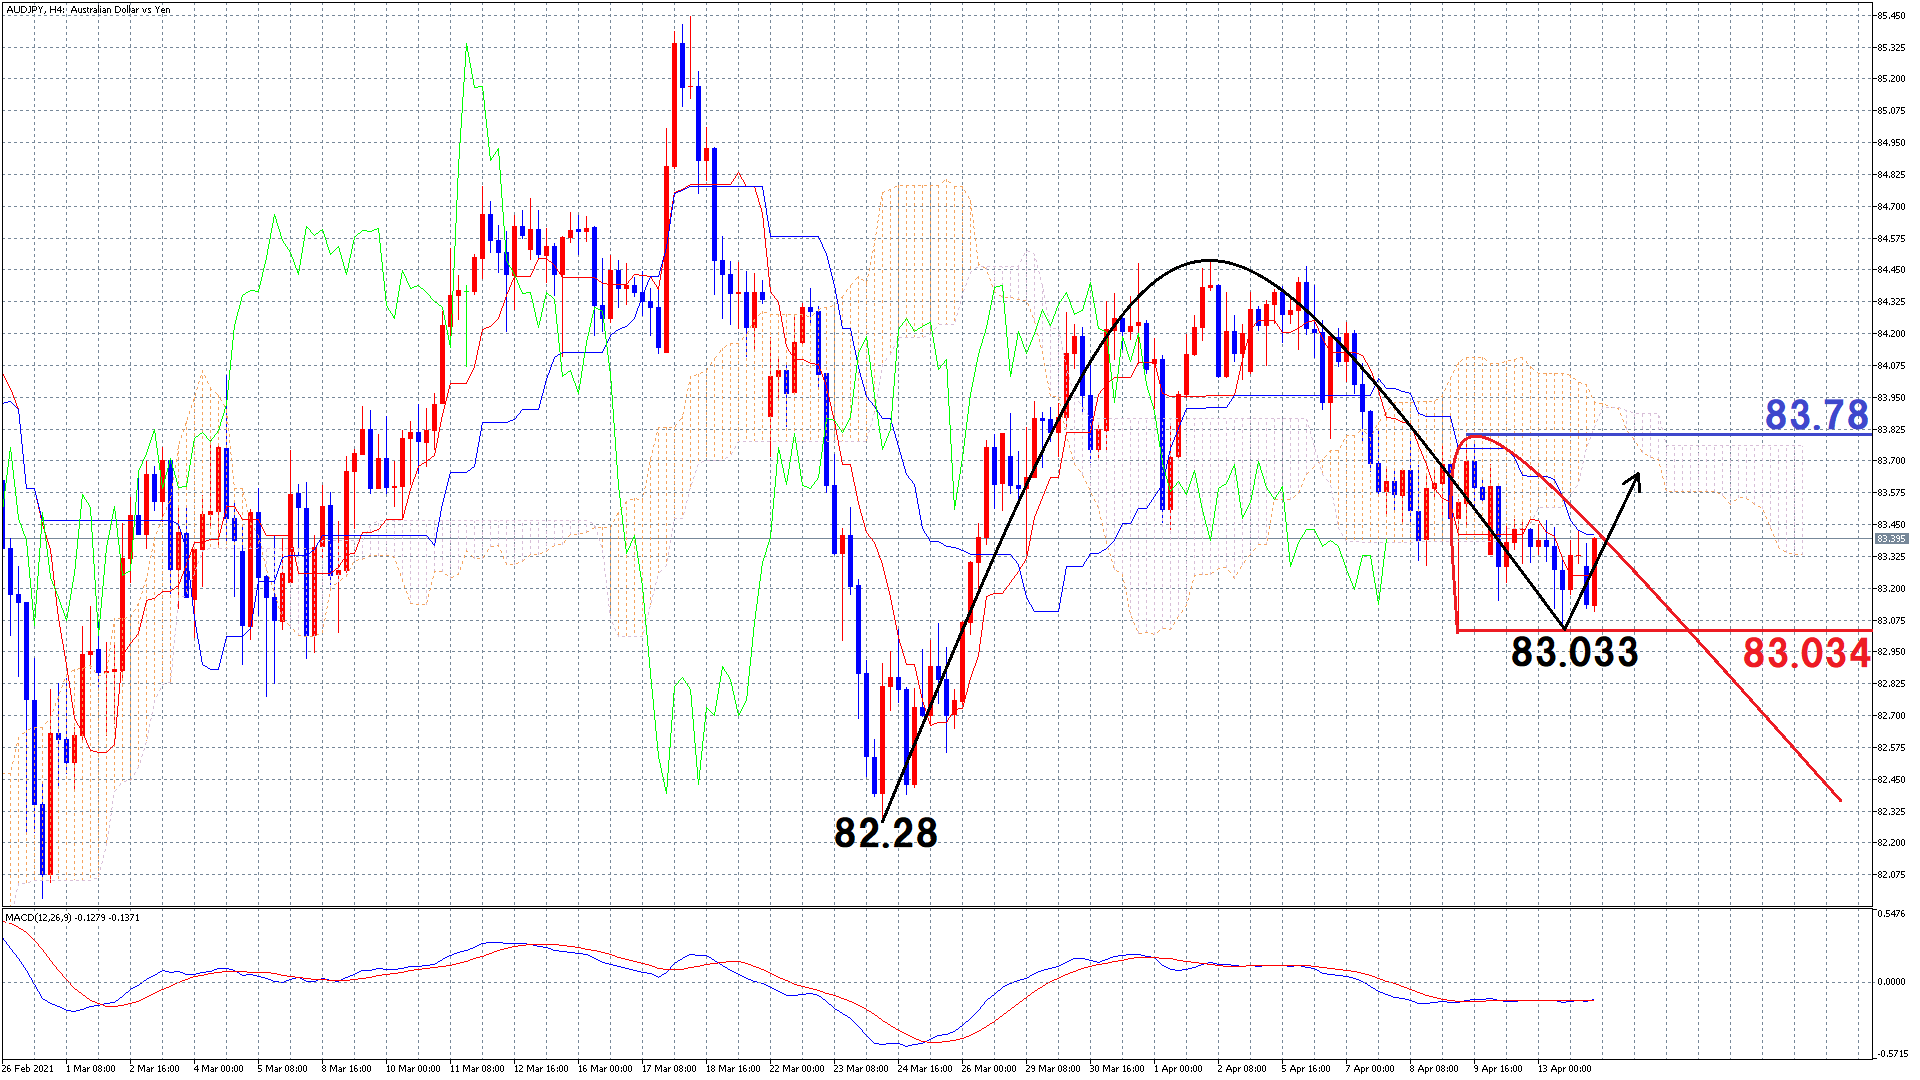Click the current price tag 83.395

pyautogui.click(x=1891, y=539)
